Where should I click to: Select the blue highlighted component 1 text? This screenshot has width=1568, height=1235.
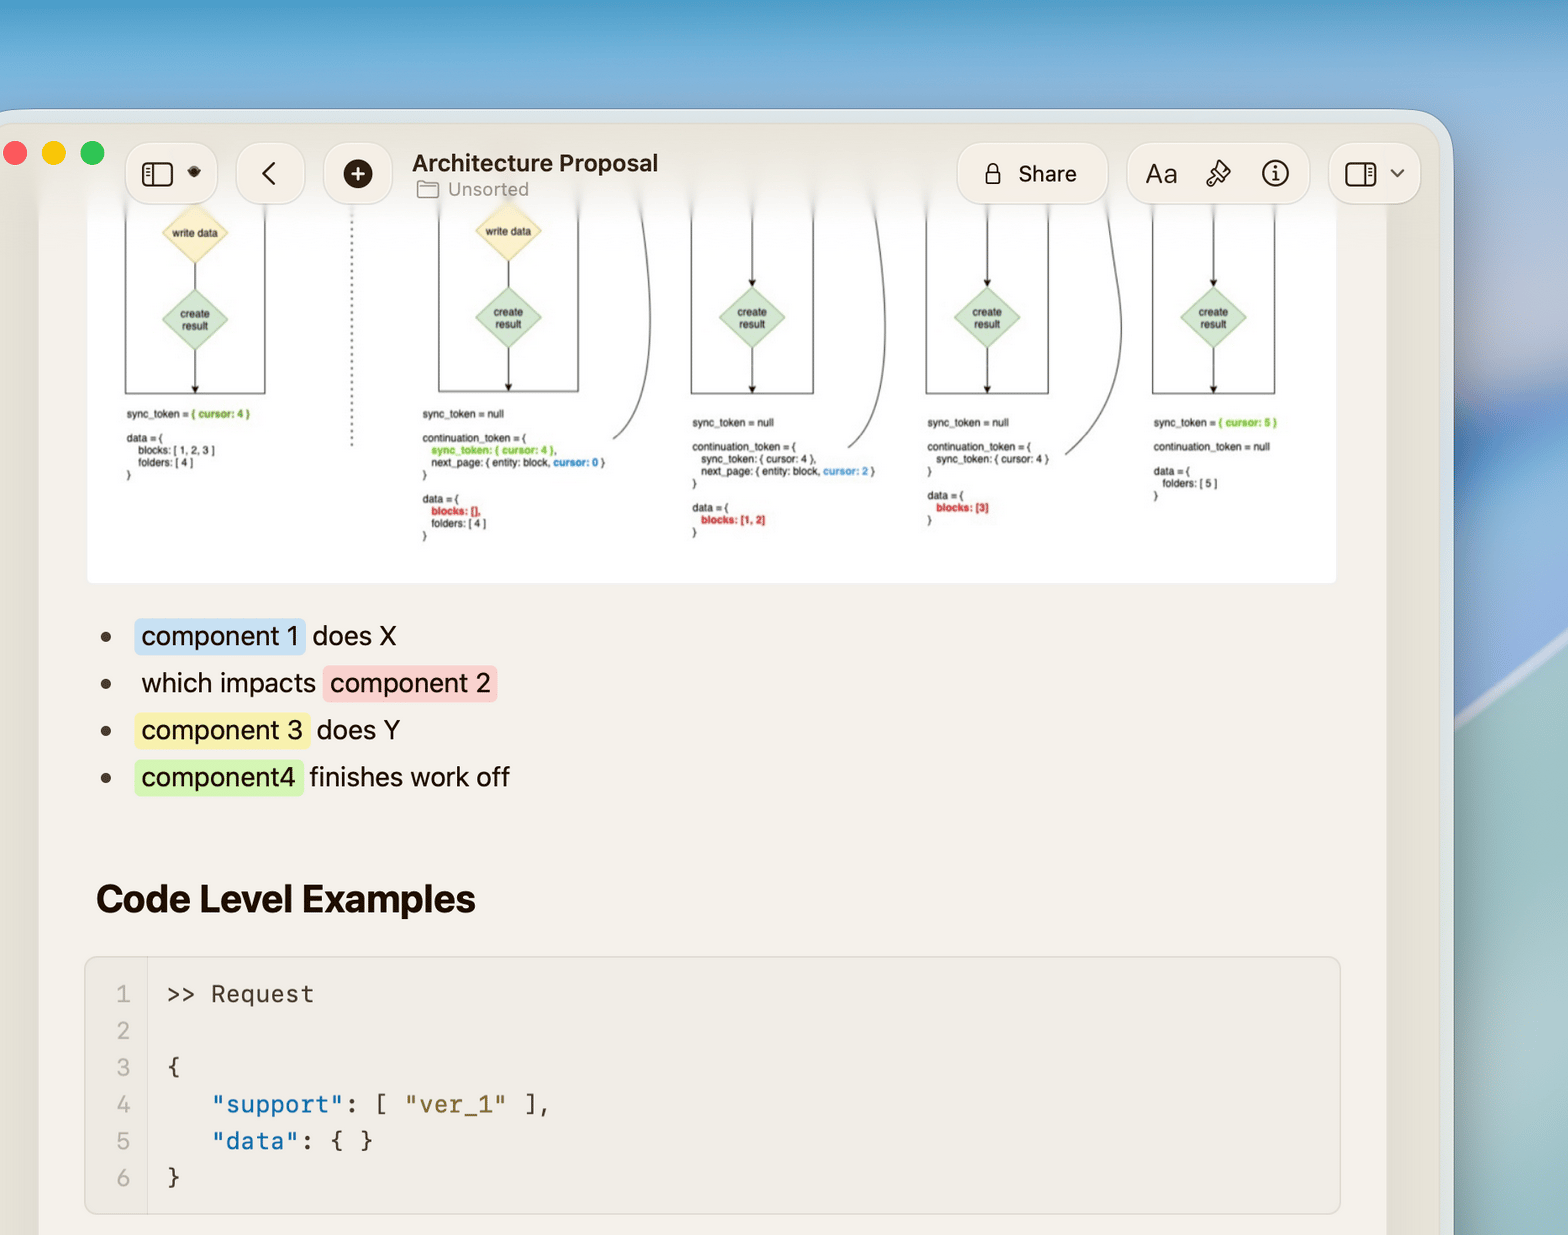[220, 636]
